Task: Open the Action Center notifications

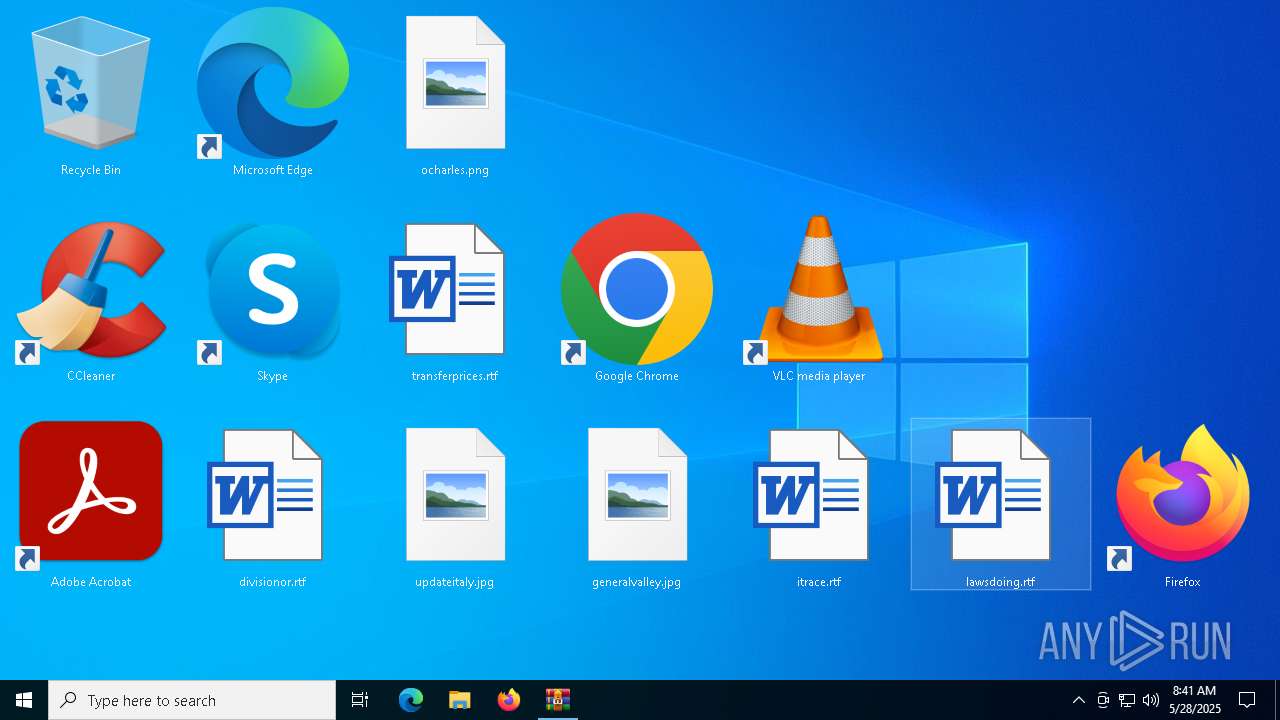Action: [x=1247, y=700]
